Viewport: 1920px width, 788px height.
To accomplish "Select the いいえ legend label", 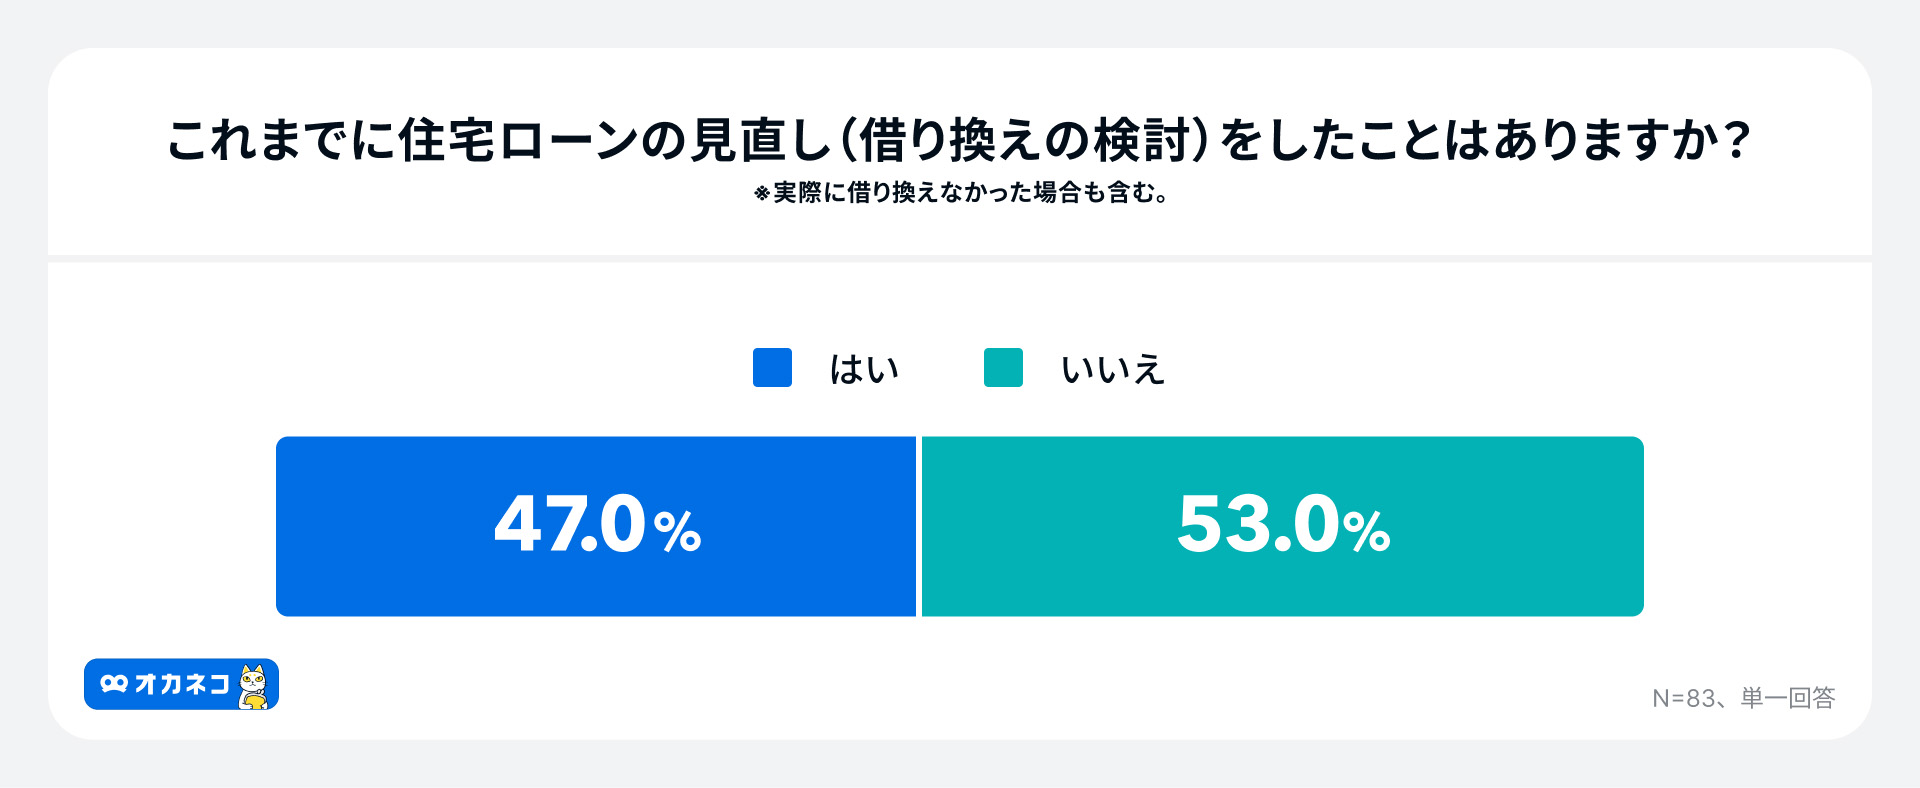I will tap(1113, 369).
